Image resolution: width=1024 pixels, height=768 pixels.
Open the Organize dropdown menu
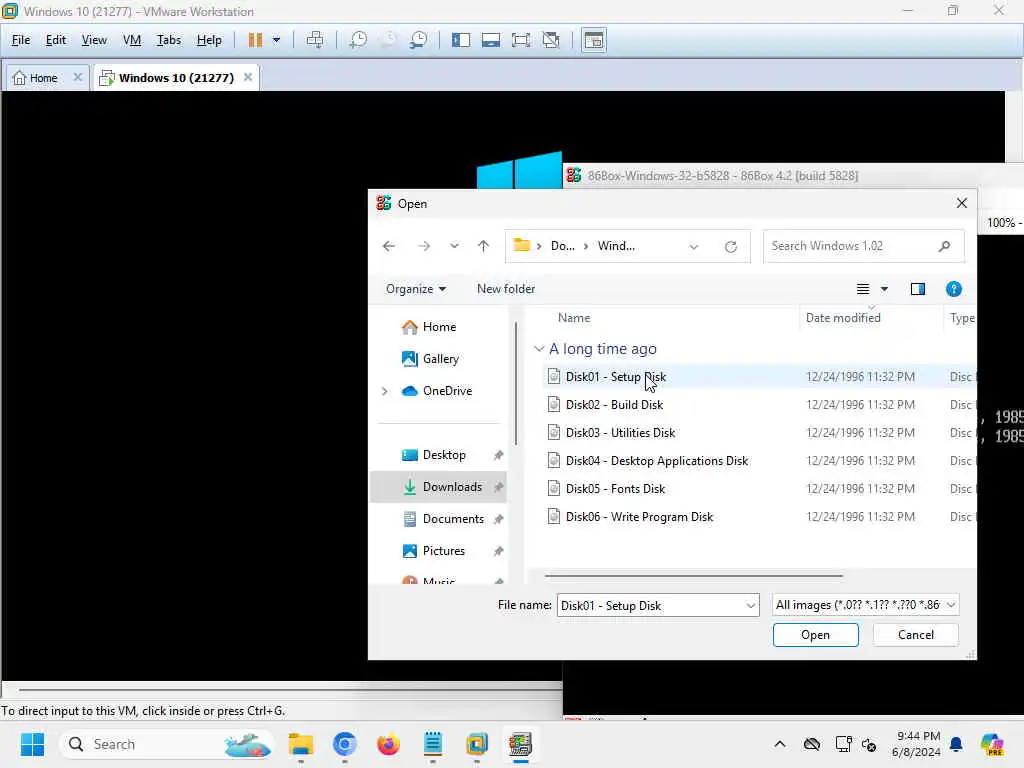click(415, 289)
